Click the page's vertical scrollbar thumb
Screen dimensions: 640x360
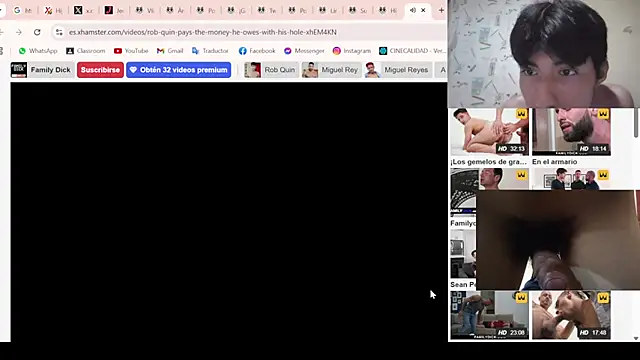pyautogui.click(x=636, y=122)
